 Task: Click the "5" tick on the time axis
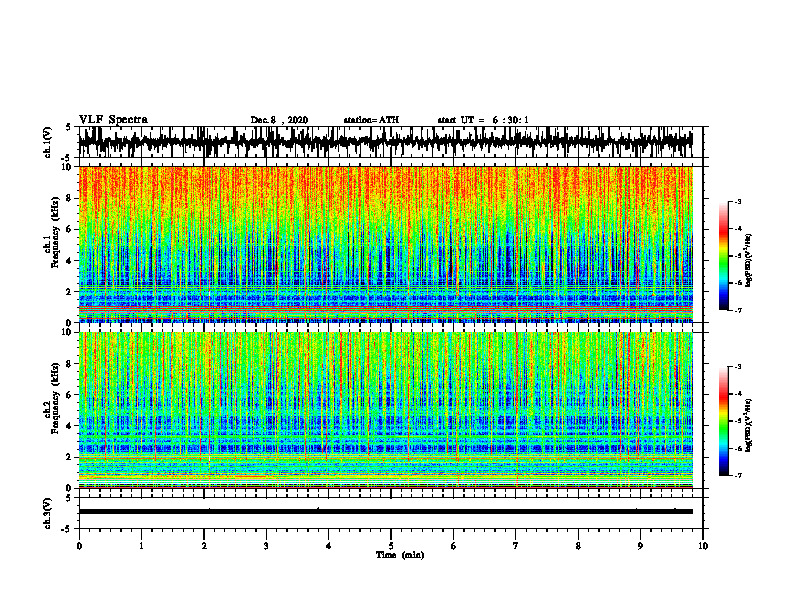pos(391,546)
